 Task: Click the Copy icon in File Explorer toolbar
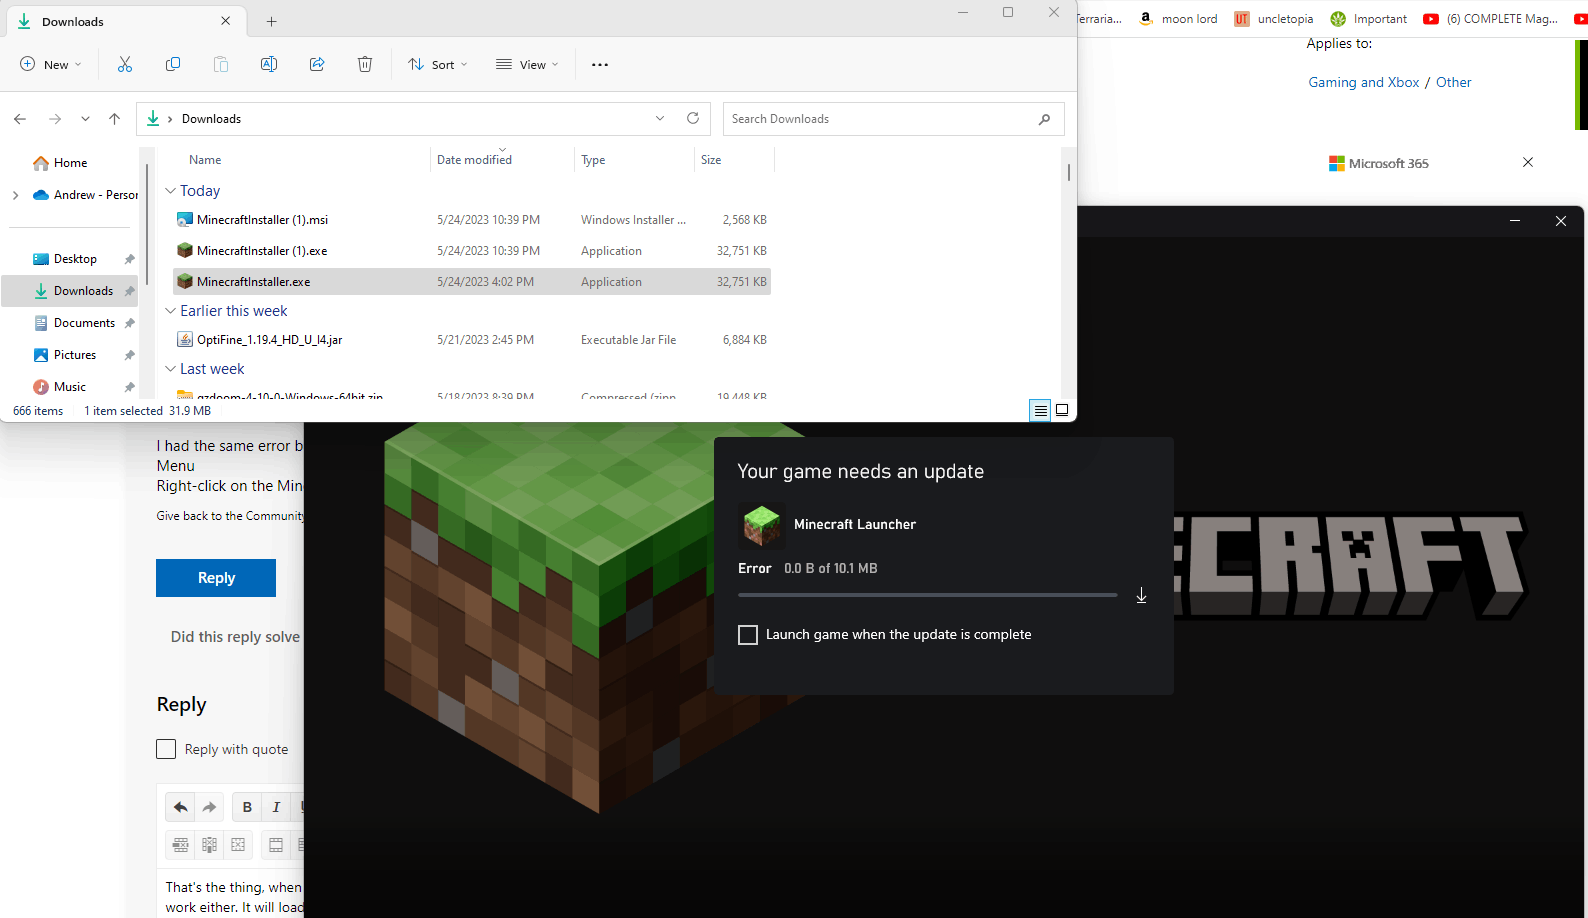point(173,64)
